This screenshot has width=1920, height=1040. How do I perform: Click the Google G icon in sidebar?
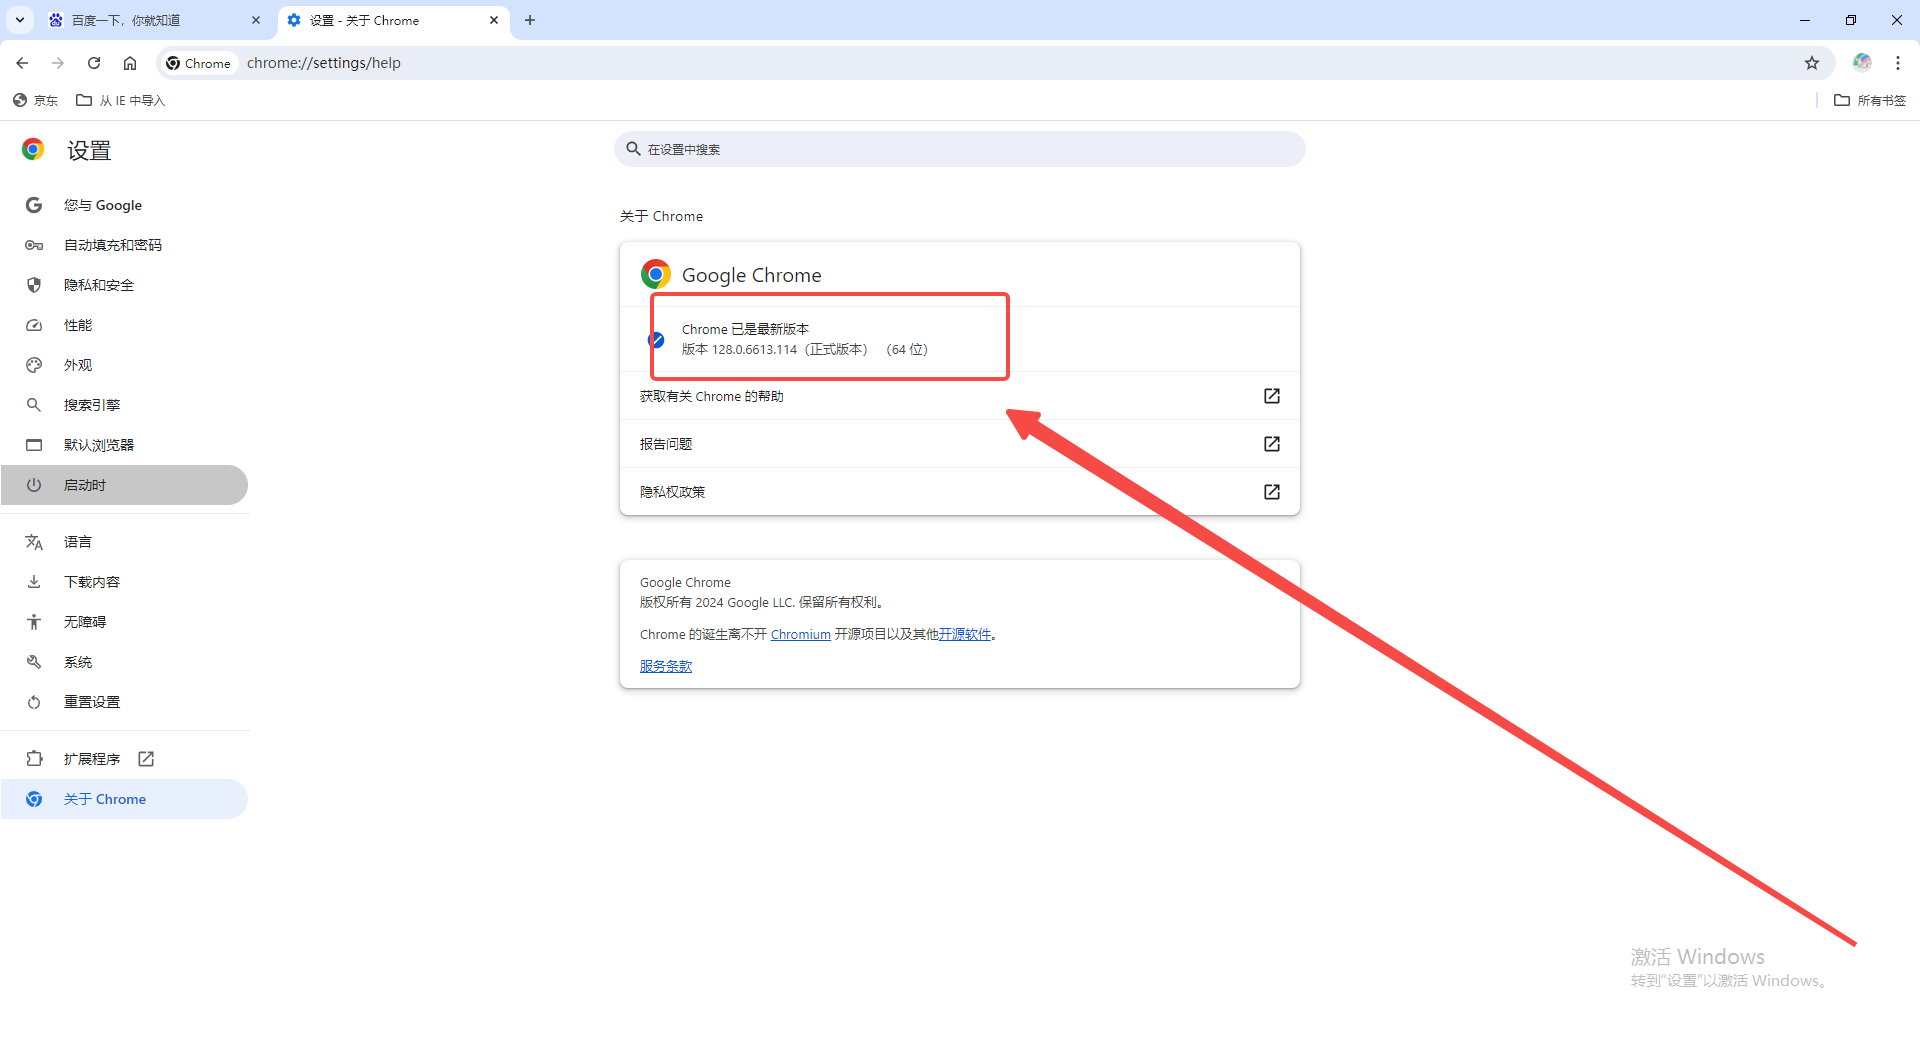(x=34, y=205)
